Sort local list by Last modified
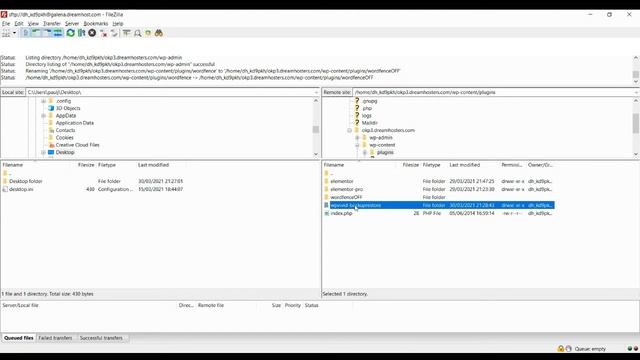 point(153,165)
